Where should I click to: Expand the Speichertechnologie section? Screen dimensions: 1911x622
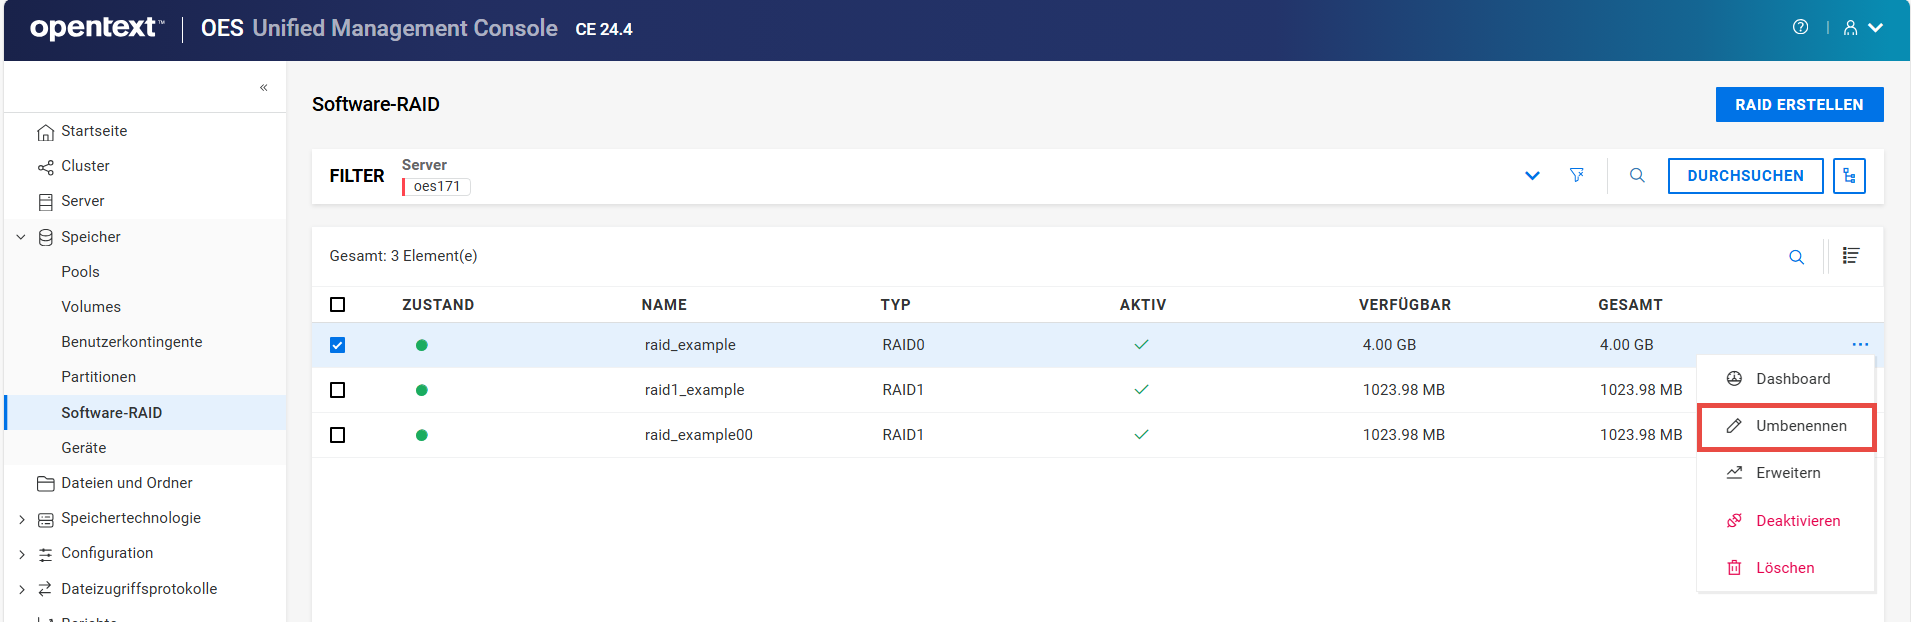[x=21, y=519]
